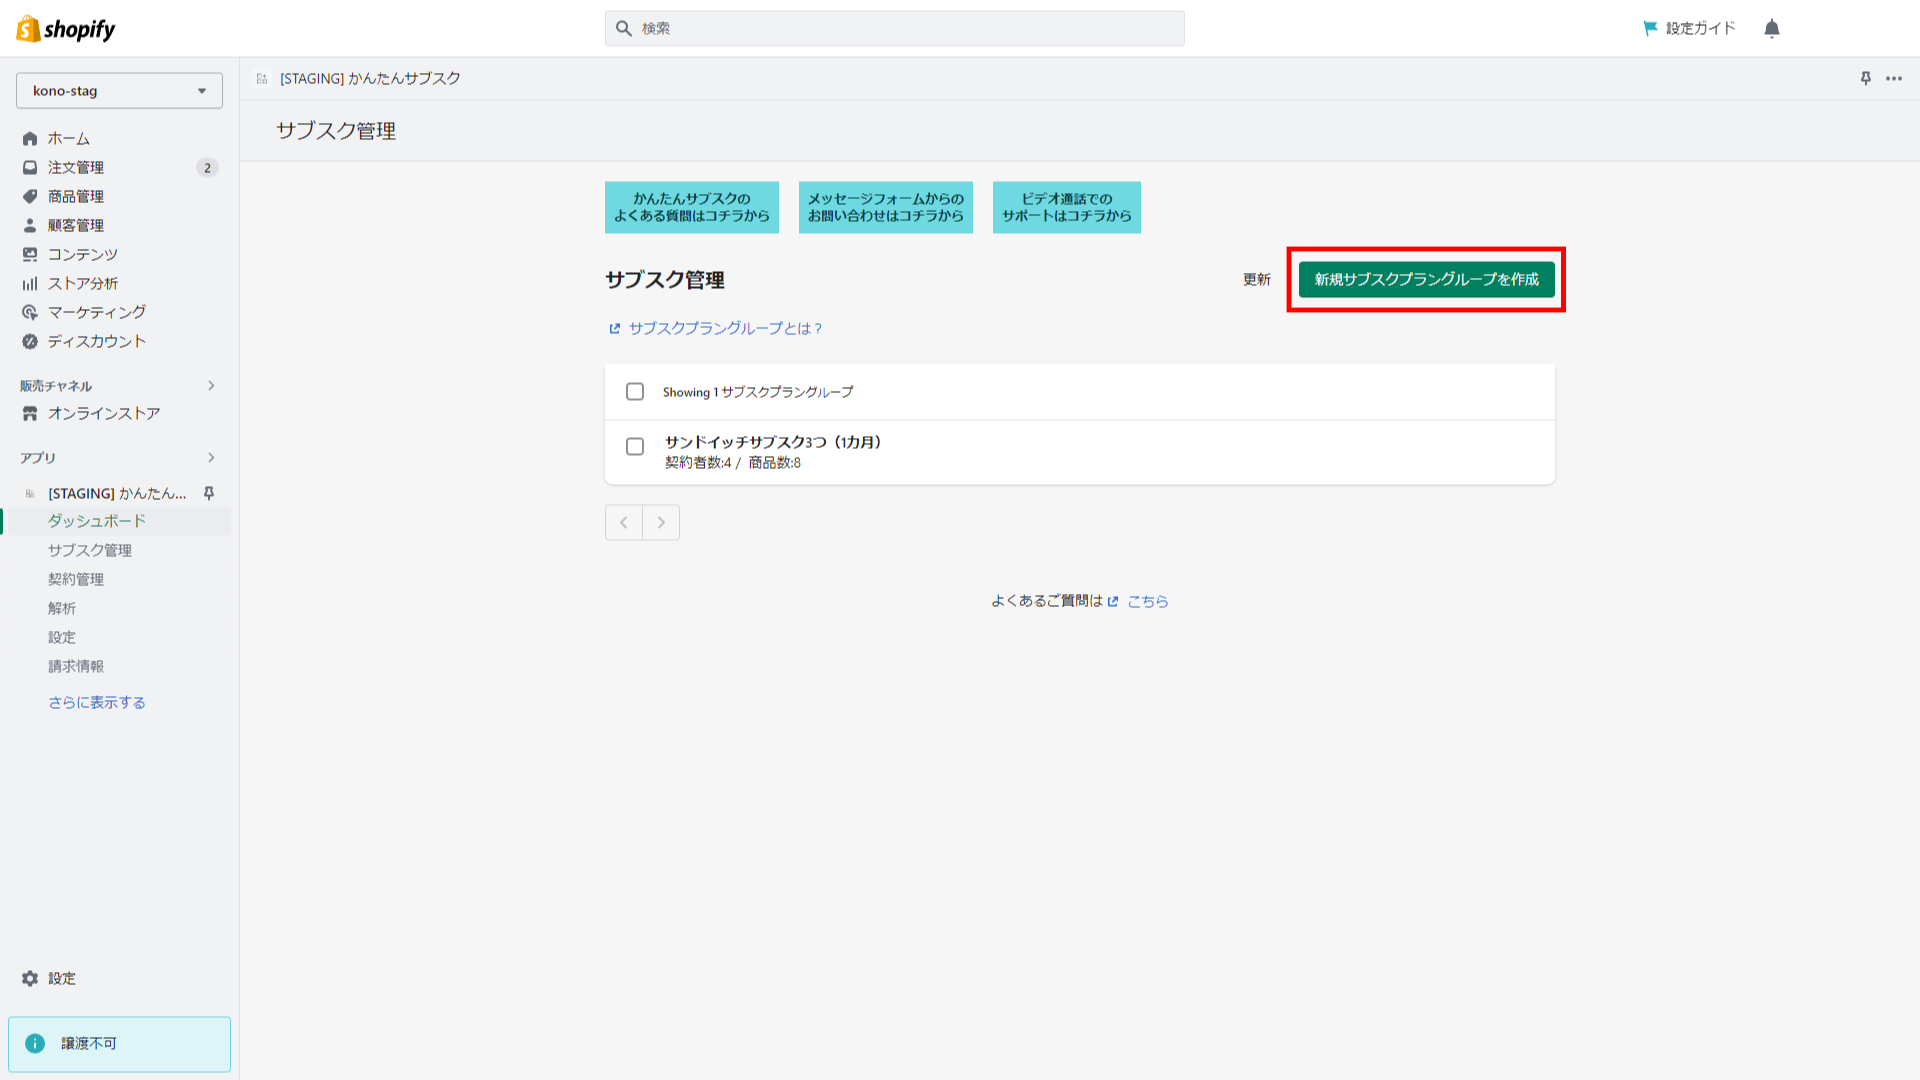Open 契約管理 in app submenu
Screen dimensions: 1920x1080
click(x=76, y=579)
